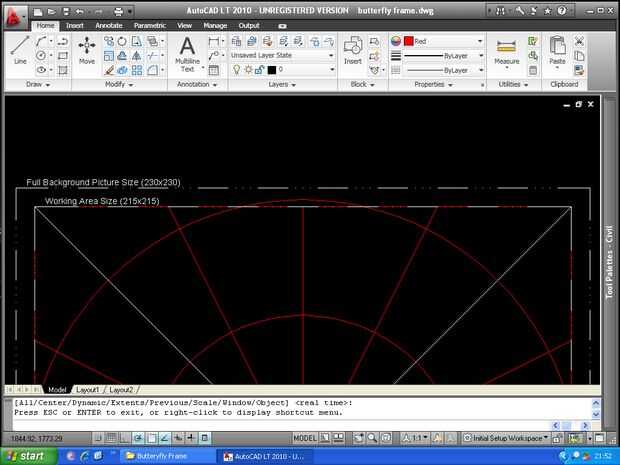Screen dimensions: 620x465
Task: Open the Layout1 tab
Action: (x=87, y=389)
